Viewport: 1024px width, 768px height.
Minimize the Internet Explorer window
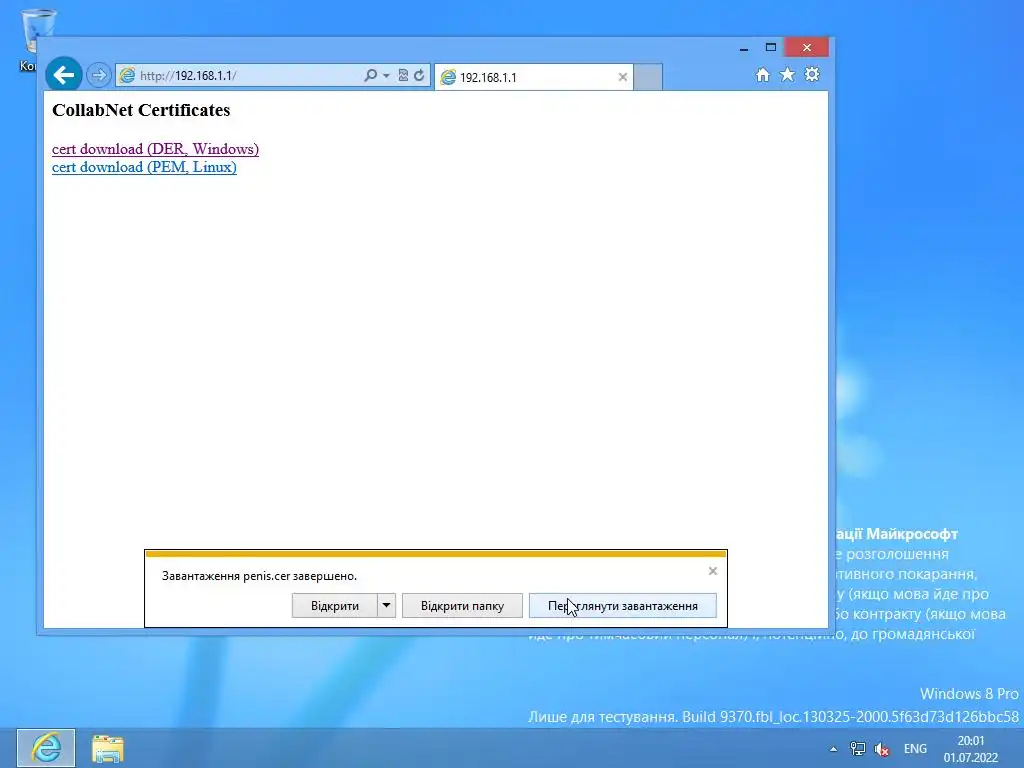click(744, 48)
